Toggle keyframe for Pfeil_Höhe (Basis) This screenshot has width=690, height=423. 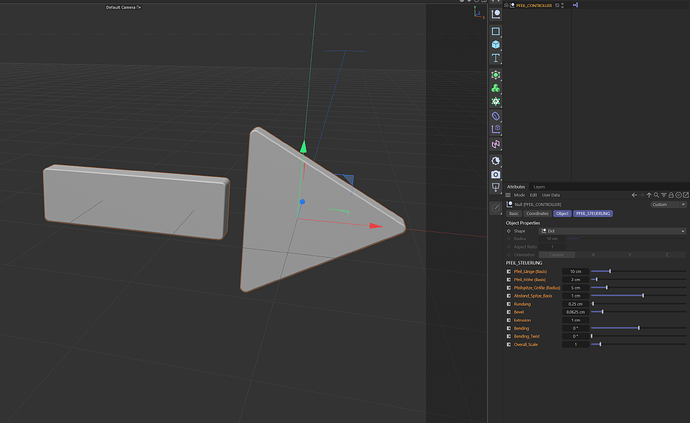point(509,280)
